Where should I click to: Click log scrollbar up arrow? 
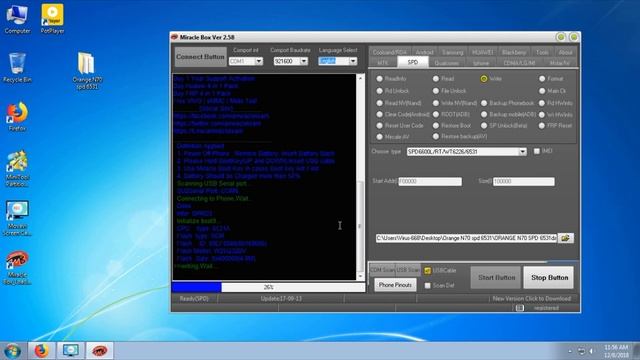coord(360,78)
